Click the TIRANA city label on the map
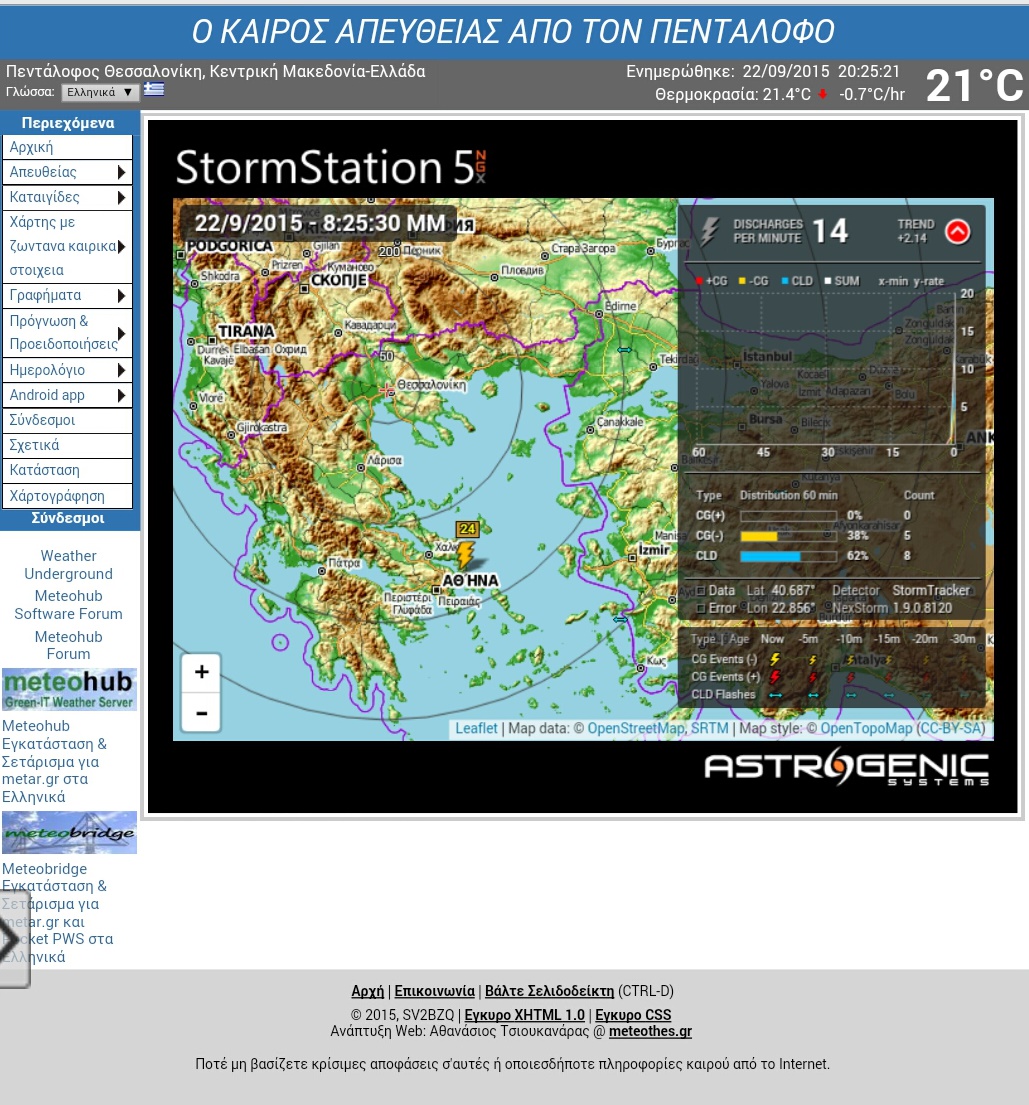Image resolution: width=1029 pixels, height=1105 pixels. pyautogui.click(x=245, y=331)
